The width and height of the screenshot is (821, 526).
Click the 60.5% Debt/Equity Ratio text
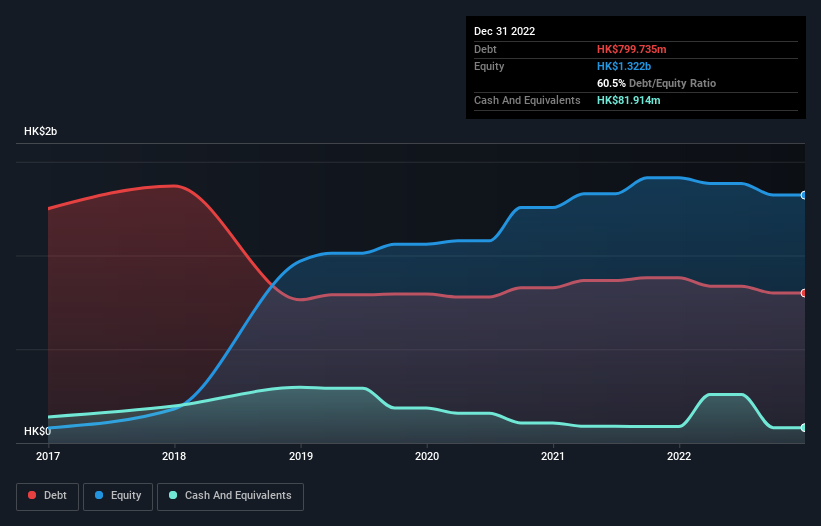coord(656,83)
